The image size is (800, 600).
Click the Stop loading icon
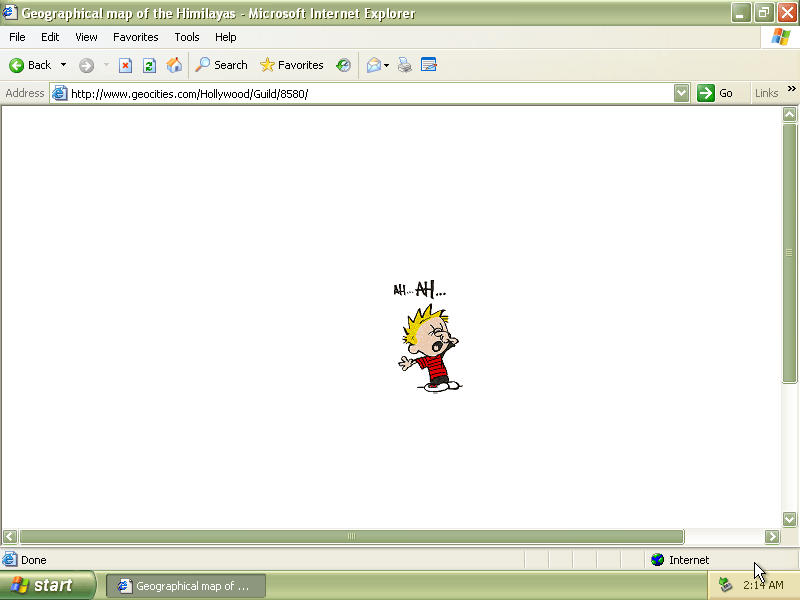pos(125,65)
